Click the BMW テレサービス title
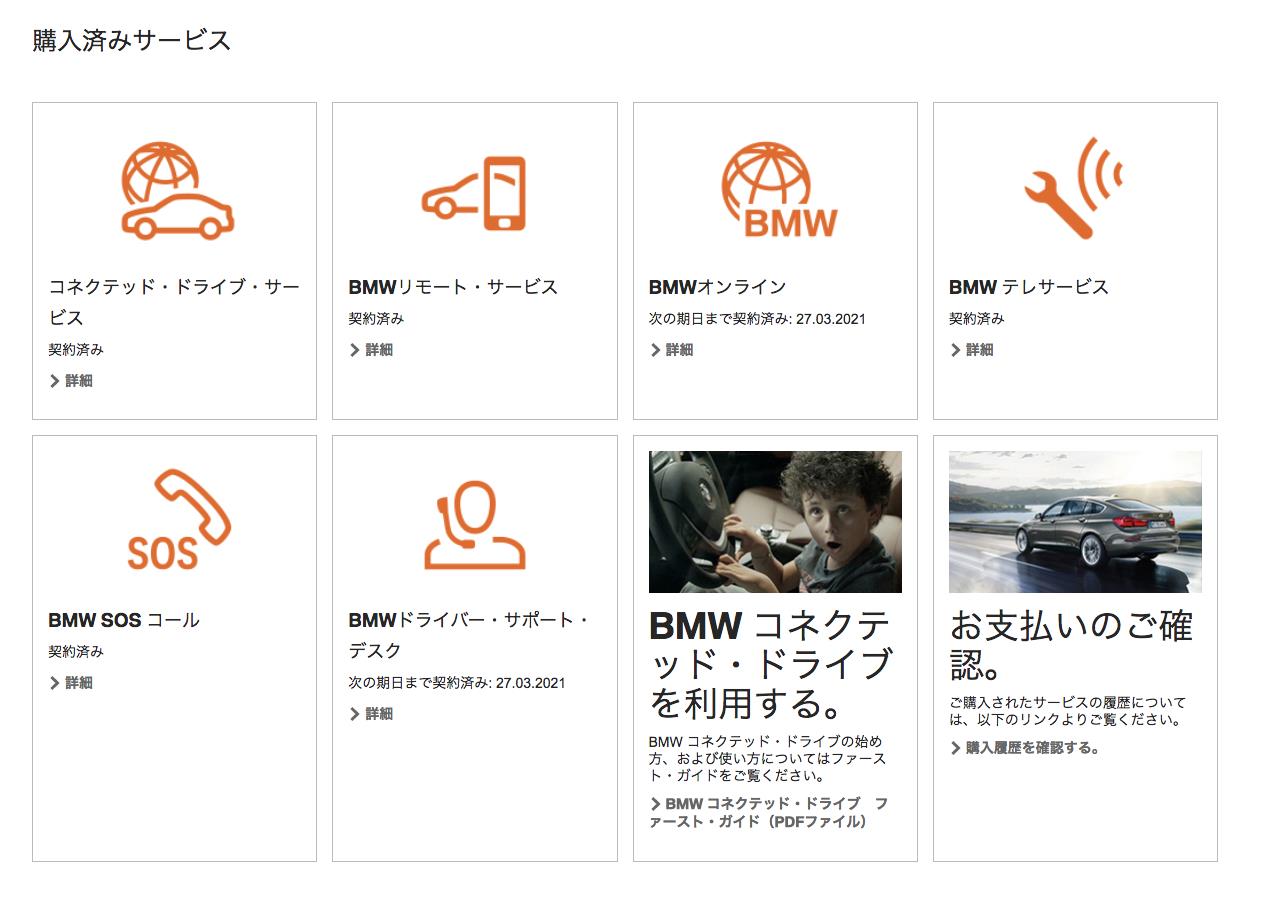The image size is (1270, 900). (1029, 287)
